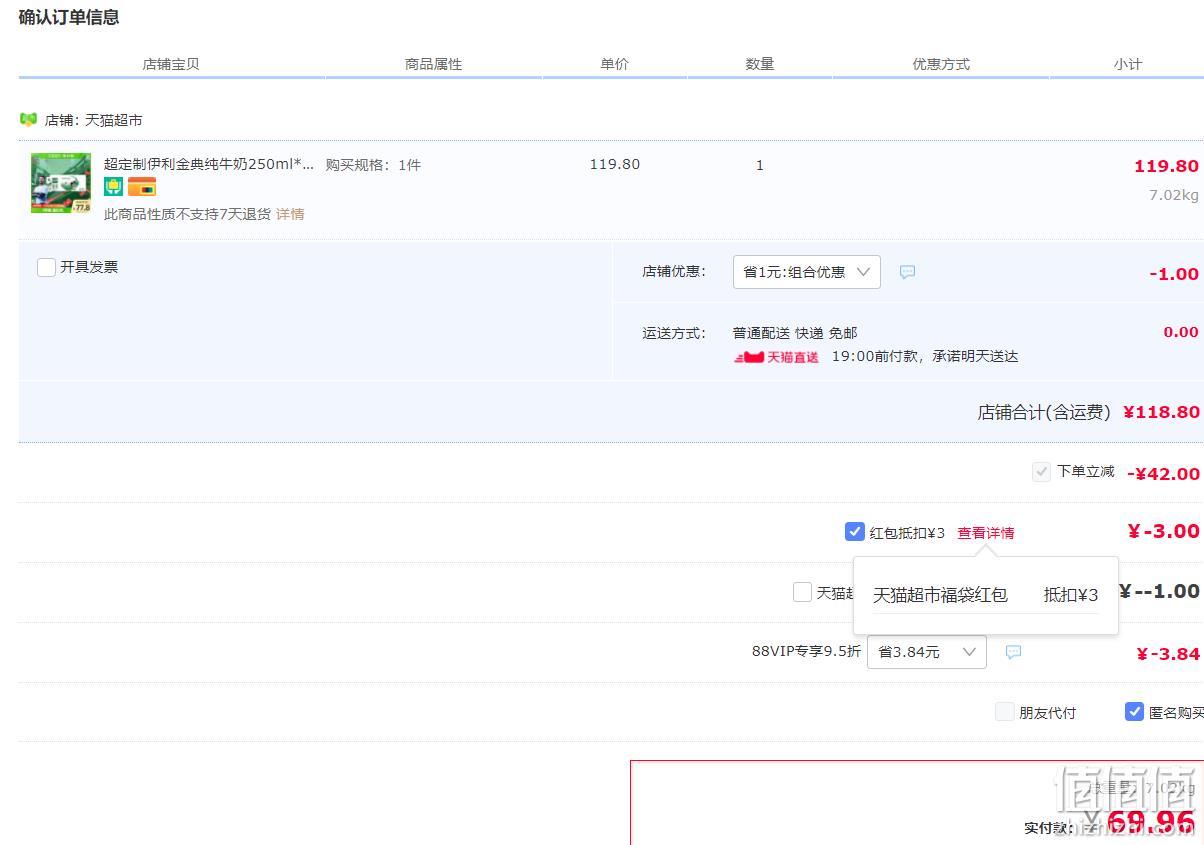
Task: Click the 0.00 shipping fee amount
Action: coord(1181,332)
